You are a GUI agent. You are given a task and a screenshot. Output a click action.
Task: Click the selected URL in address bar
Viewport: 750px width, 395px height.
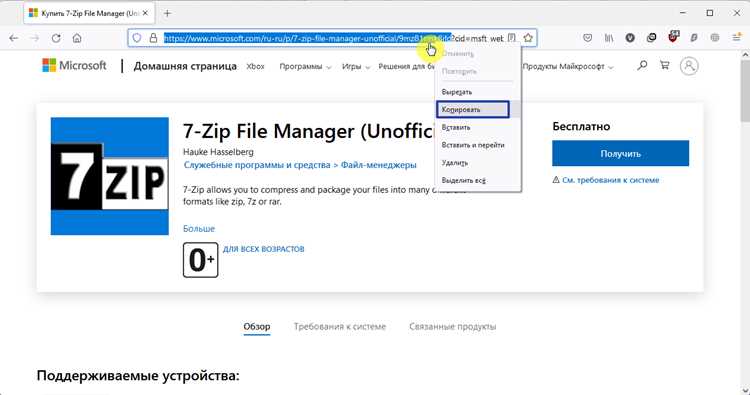pyautogui.click(x=307, y=38)
